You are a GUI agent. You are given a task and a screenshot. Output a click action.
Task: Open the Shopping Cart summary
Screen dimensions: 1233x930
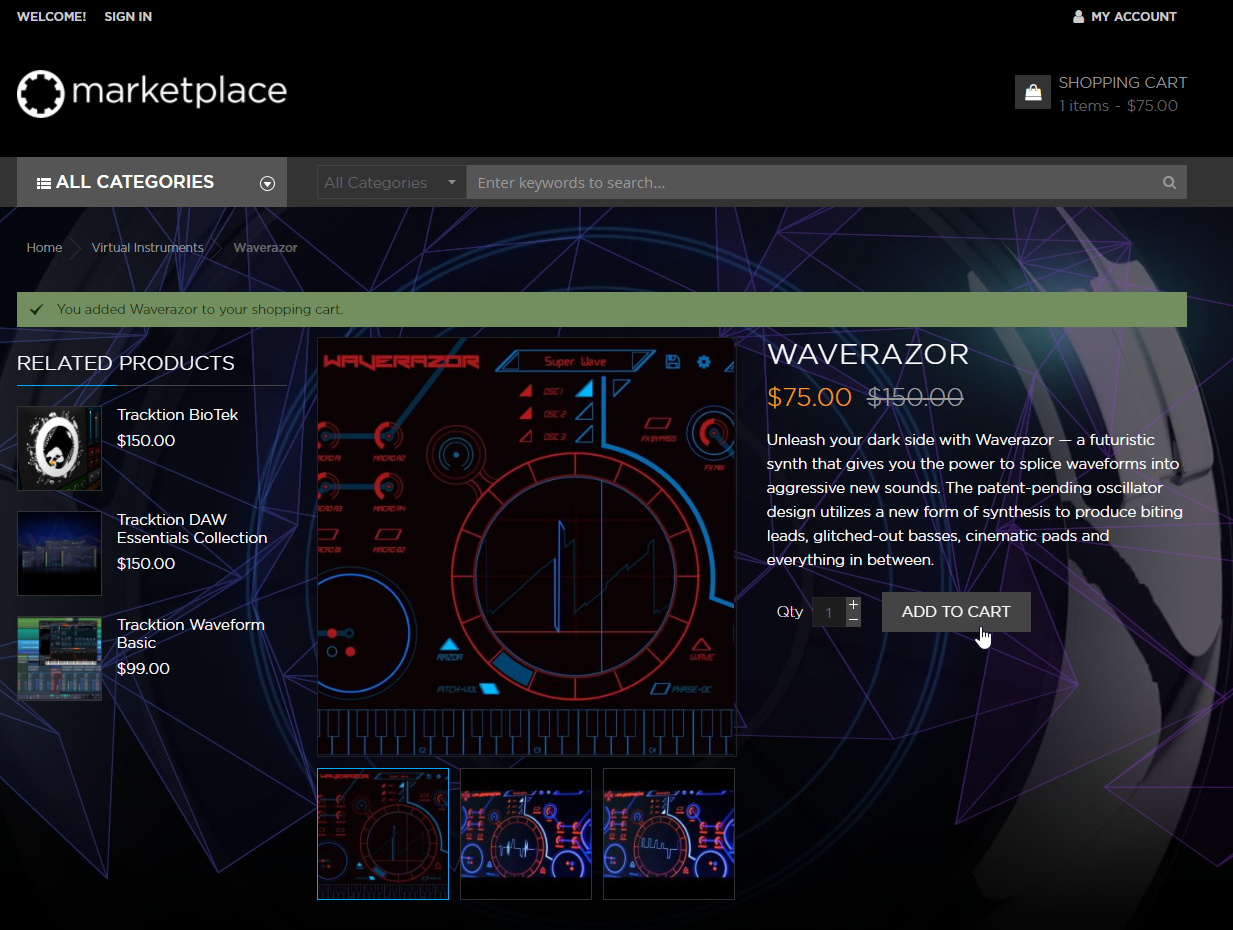(1122, 94)
